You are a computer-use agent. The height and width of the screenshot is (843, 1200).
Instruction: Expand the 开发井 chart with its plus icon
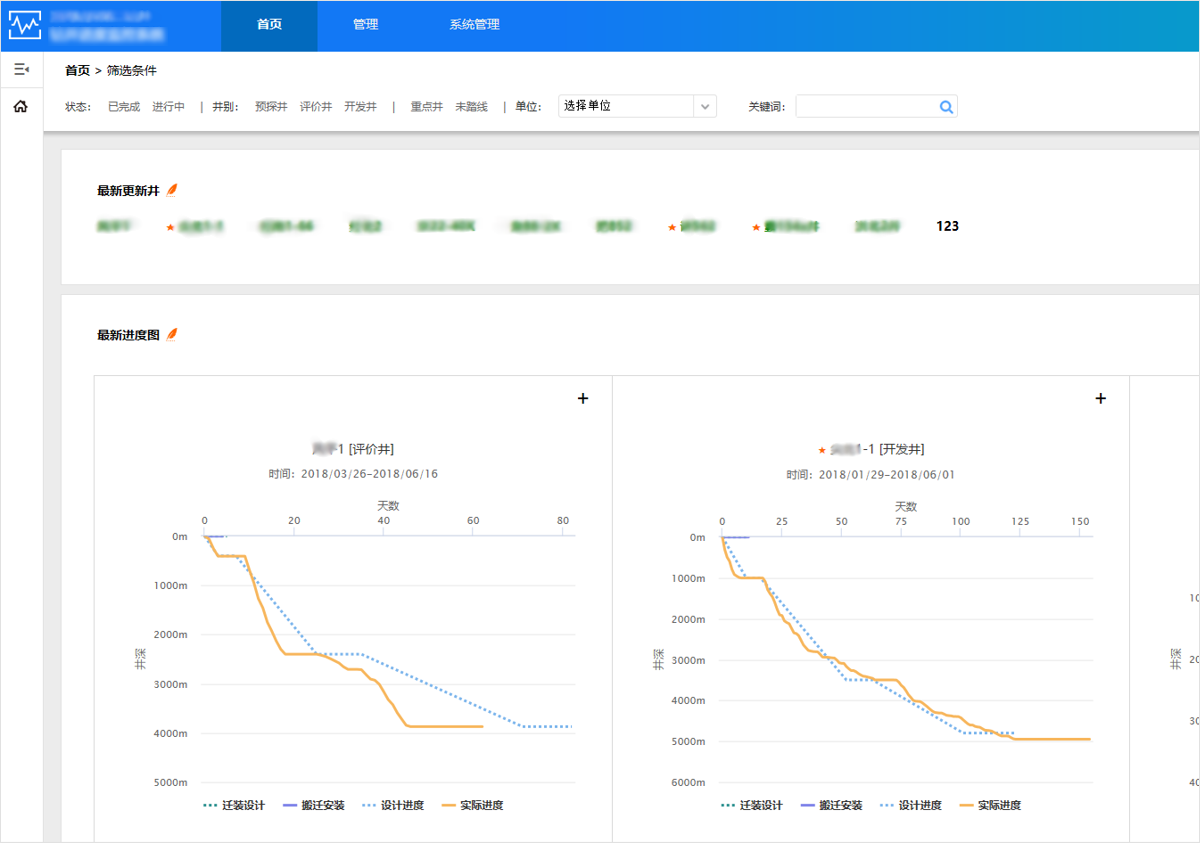coord(1101,399)
